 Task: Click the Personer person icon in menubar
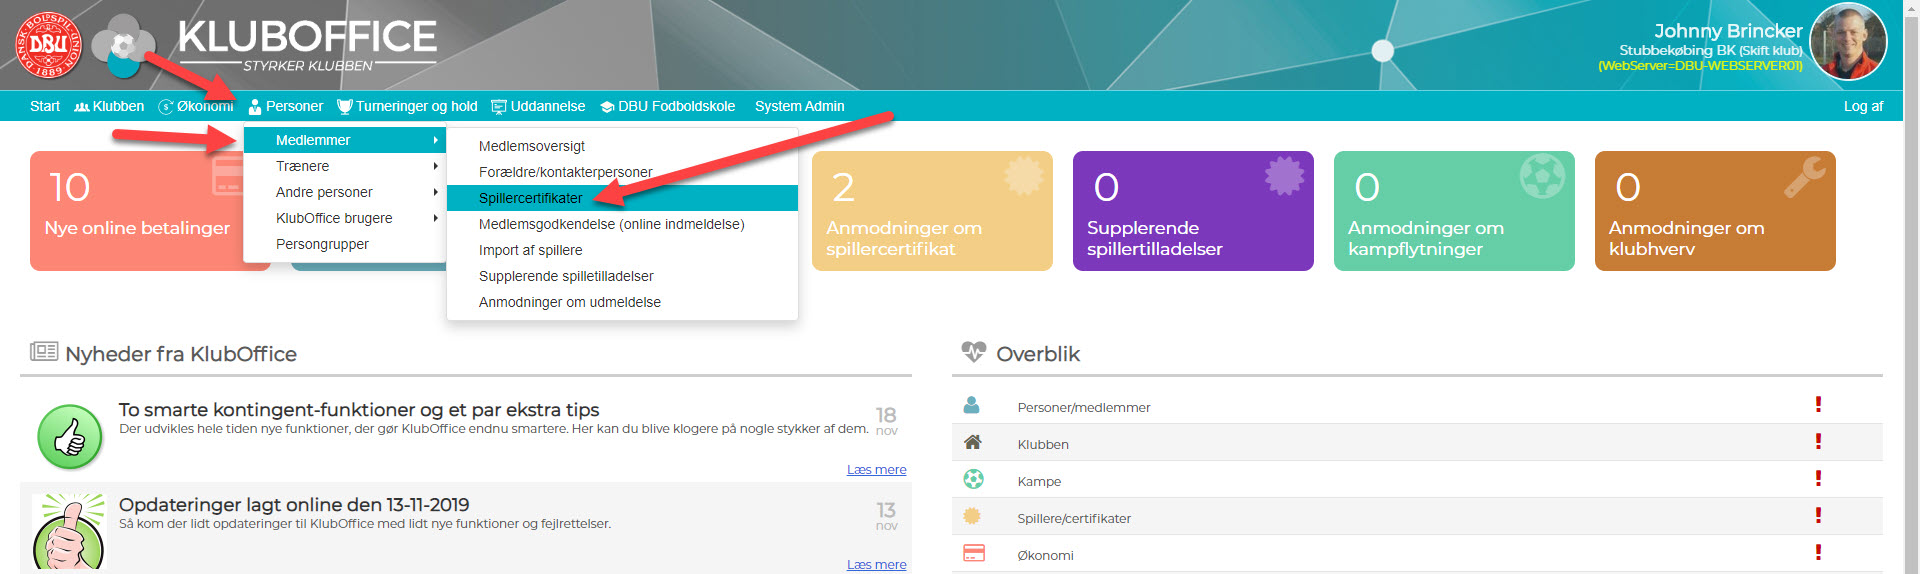coord(255,107)
